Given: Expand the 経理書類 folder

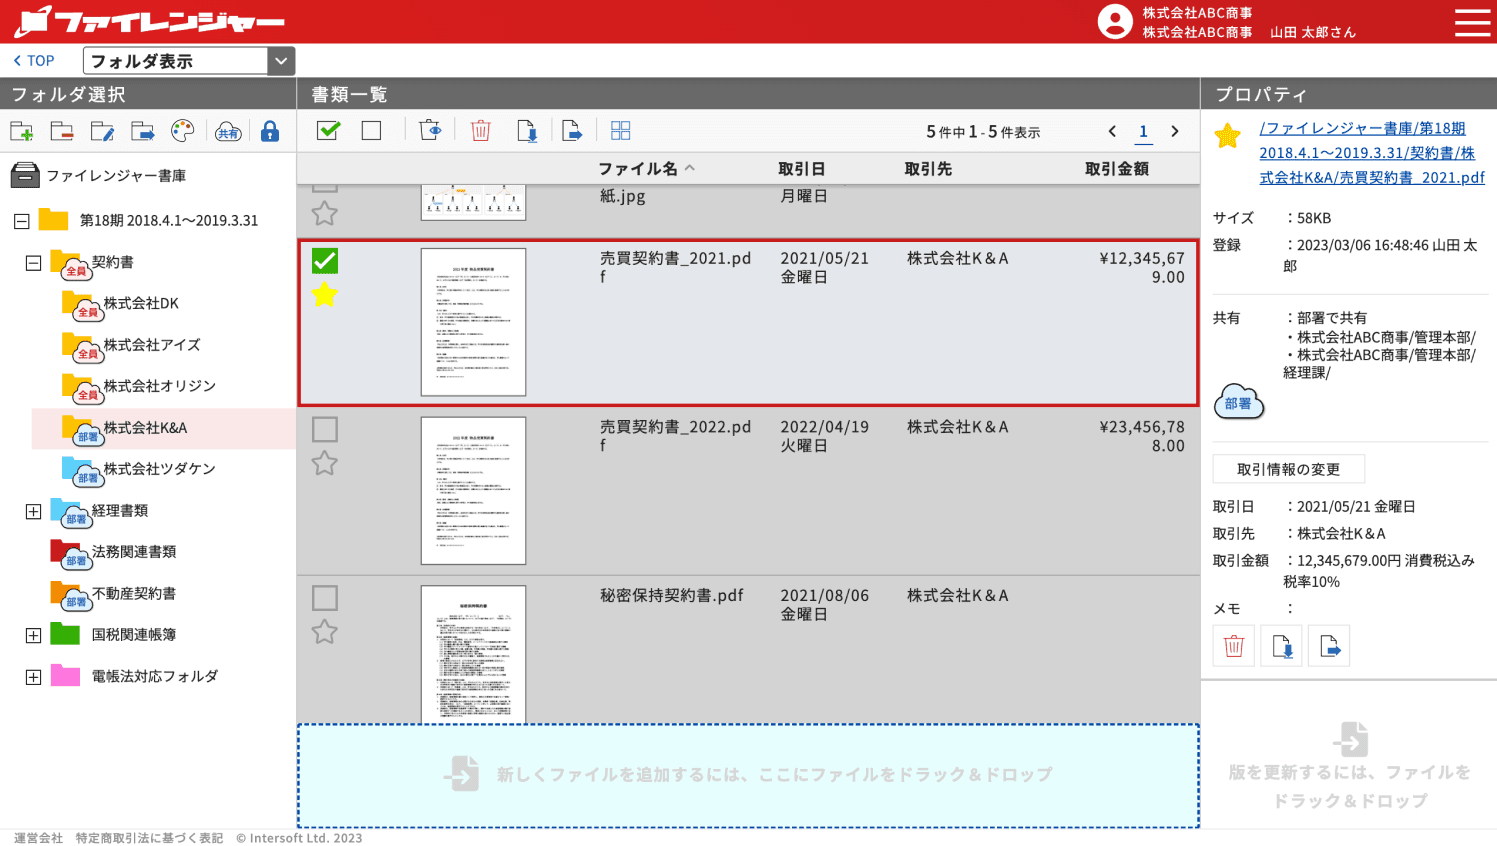Looking at the screenshot, I should point(33,511).
